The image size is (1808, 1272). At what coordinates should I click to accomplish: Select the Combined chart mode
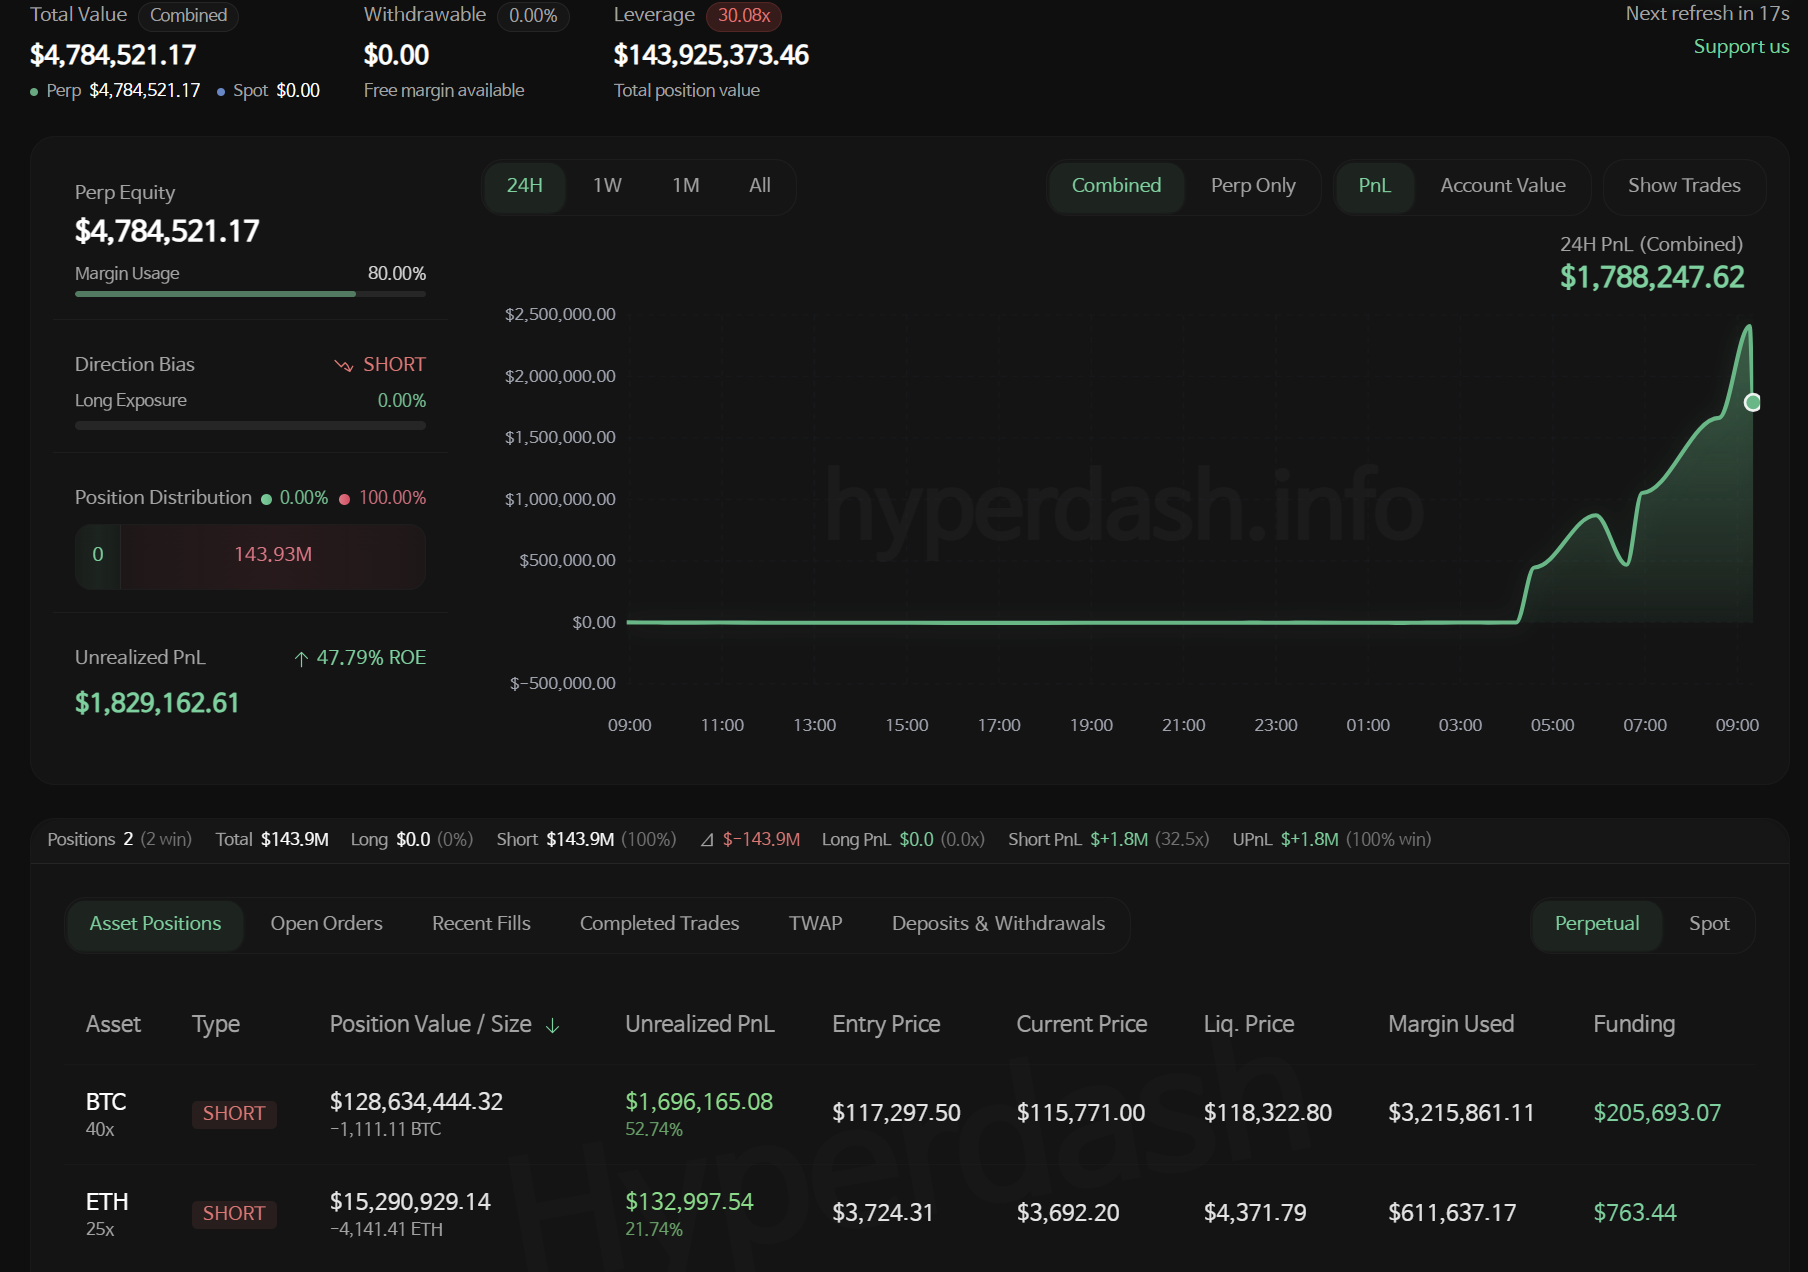[1116, 186]
